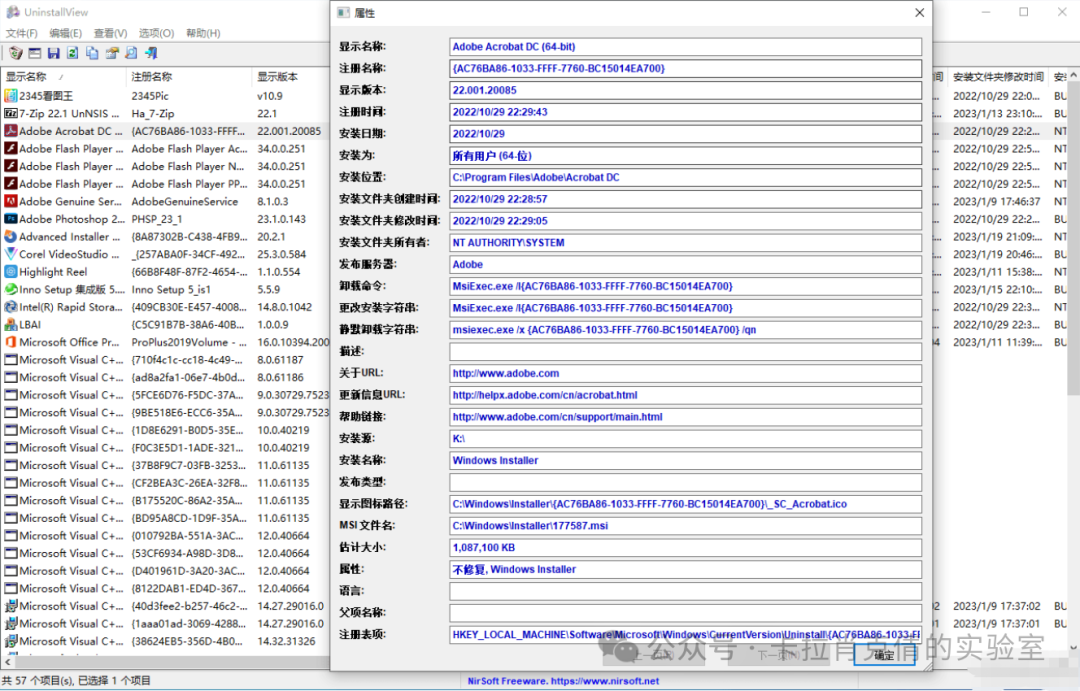This screenshot has height=691, width=1080.
Task: Open the 帮助(H) menu
Action: point(203,32)
